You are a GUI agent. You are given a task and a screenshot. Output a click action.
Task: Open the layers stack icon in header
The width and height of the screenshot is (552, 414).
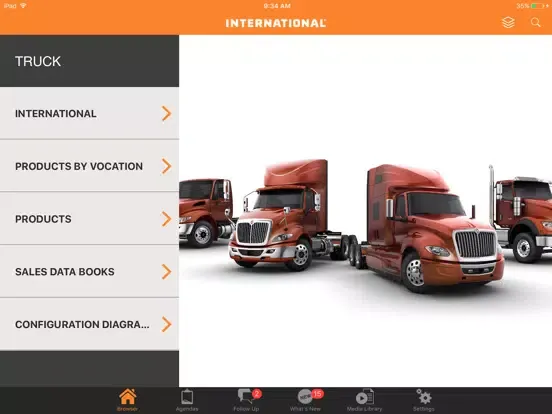(x=508, y=23)
